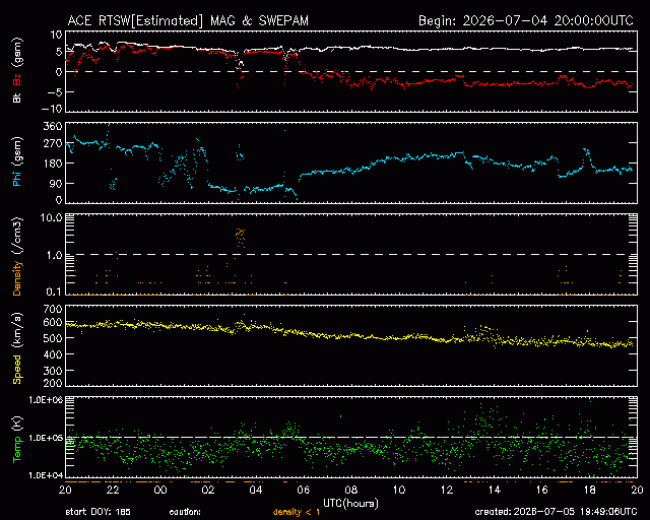The image size is (650, 520).
Task: Click the 'caution:' label at bottom
Action: coord(185,512)
